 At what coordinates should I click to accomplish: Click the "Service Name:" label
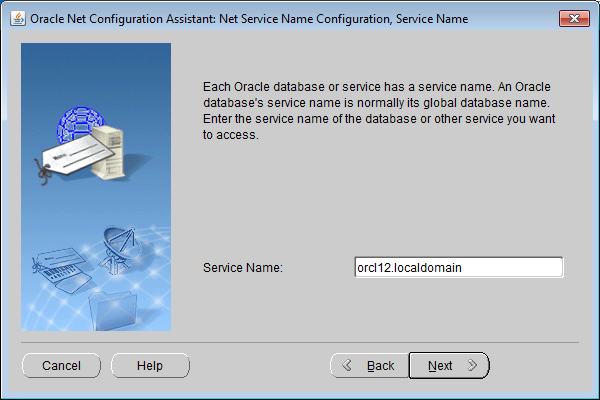tap(243, 268)
